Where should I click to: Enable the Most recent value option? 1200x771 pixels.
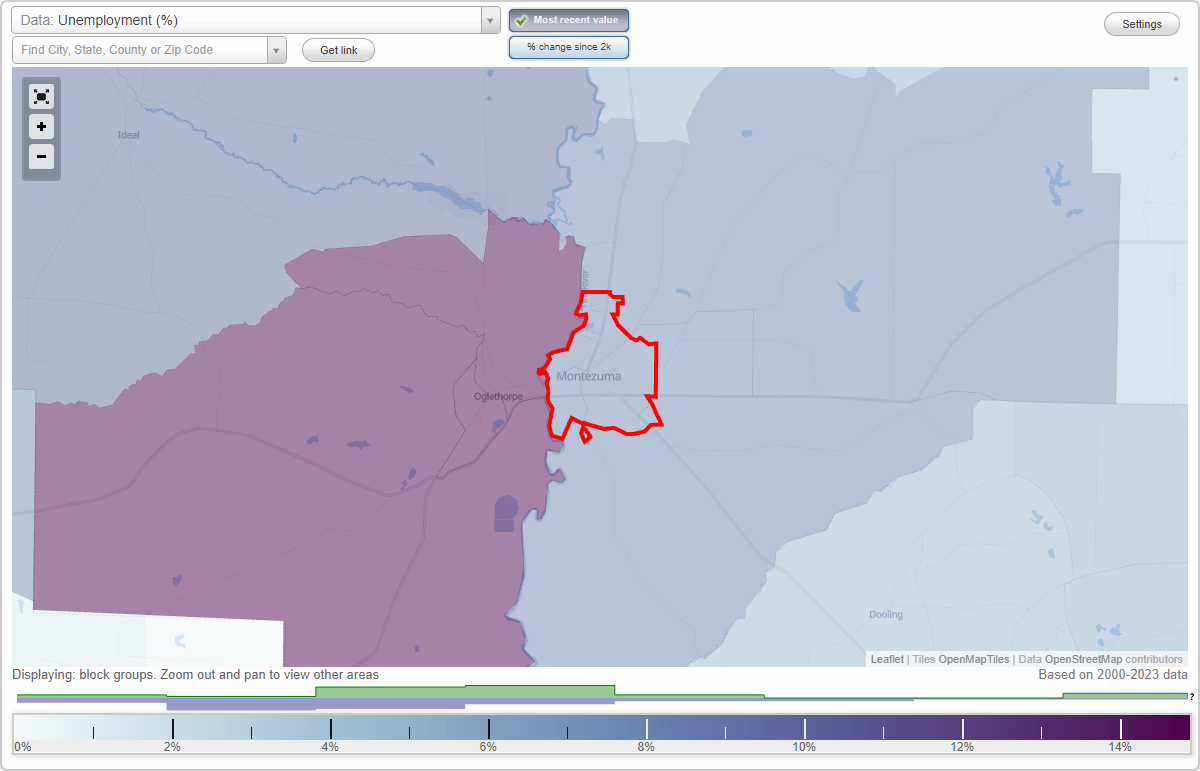(x=568, y=19)
